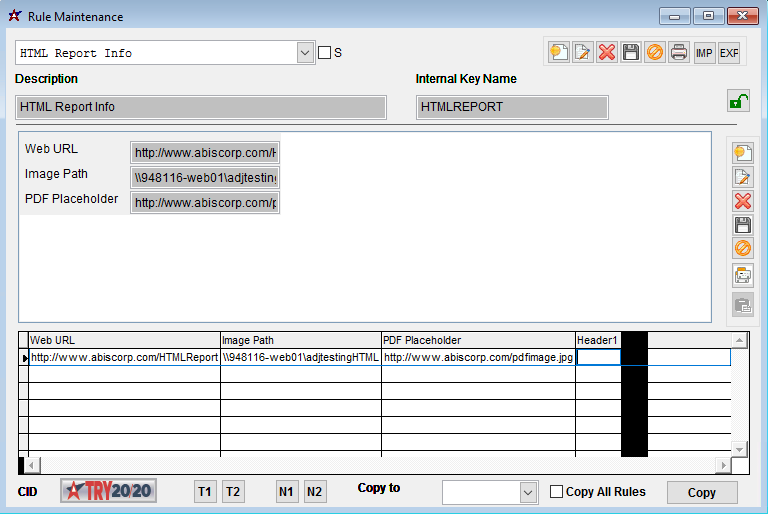768x514 pixels.
Task: Toggle the S checkbox
Action: (324, 52)
